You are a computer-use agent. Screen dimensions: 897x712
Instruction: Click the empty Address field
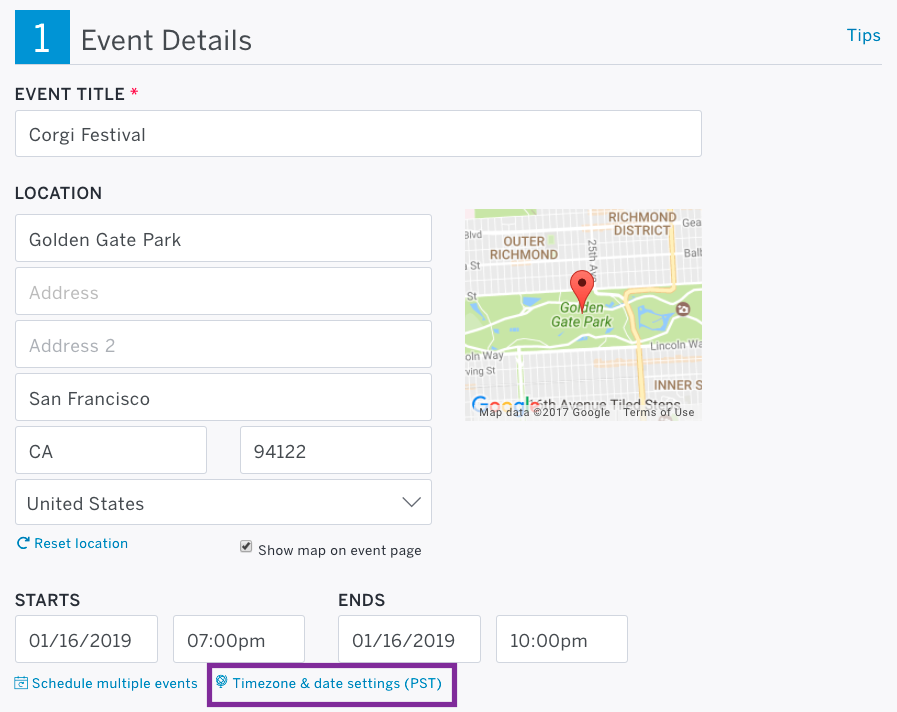[223, 292]
